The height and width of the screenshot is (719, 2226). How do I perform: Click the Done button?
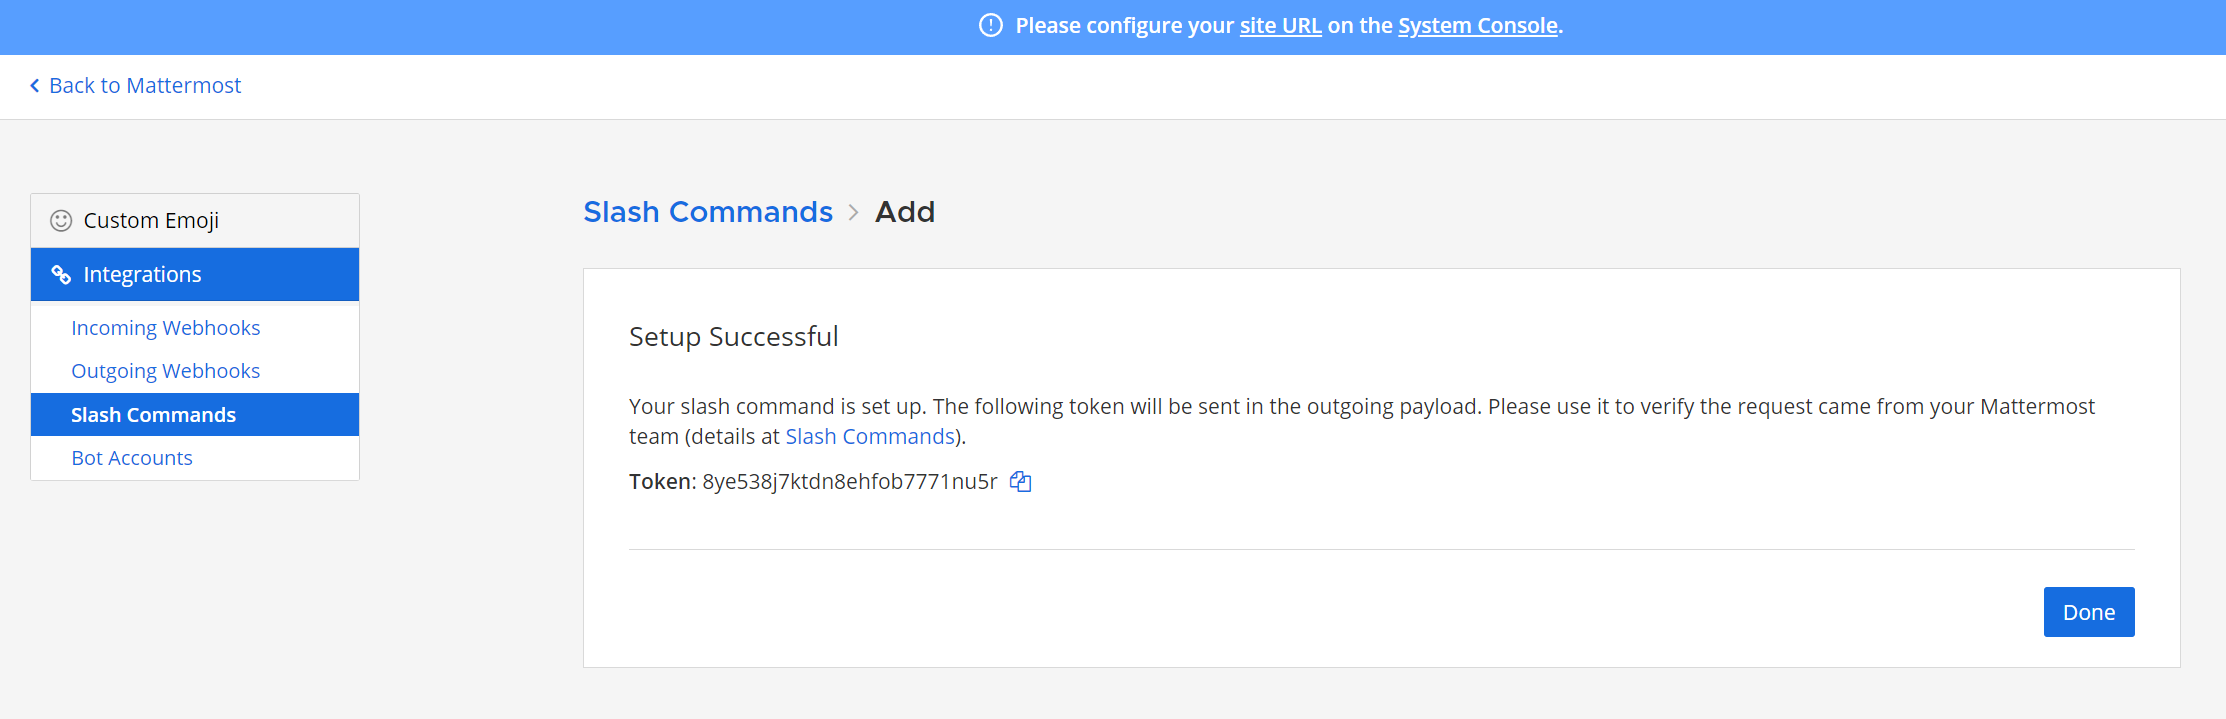pyautogui.click(x=2089, y=612)
